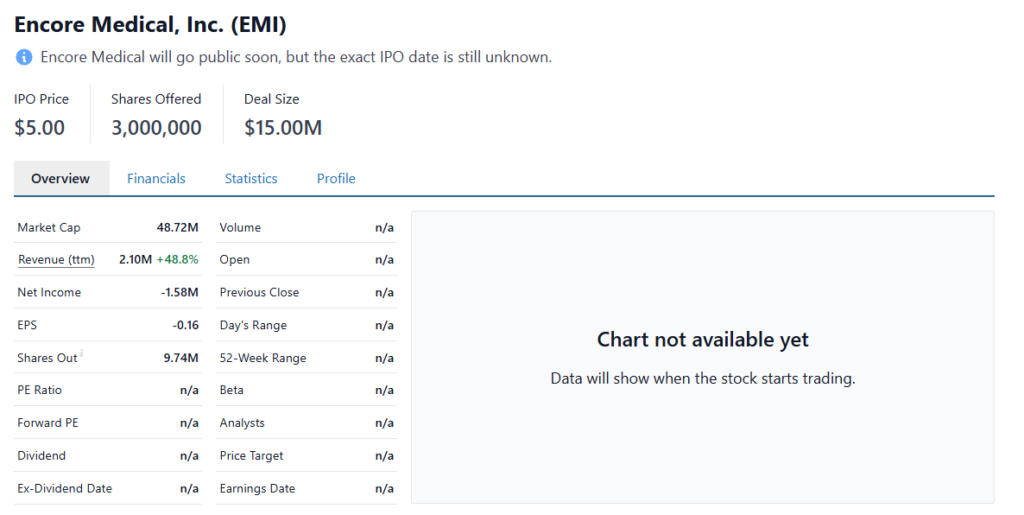Click the Earnings Date label
This screenshot has width=1024, height=515.
(257, 489)
